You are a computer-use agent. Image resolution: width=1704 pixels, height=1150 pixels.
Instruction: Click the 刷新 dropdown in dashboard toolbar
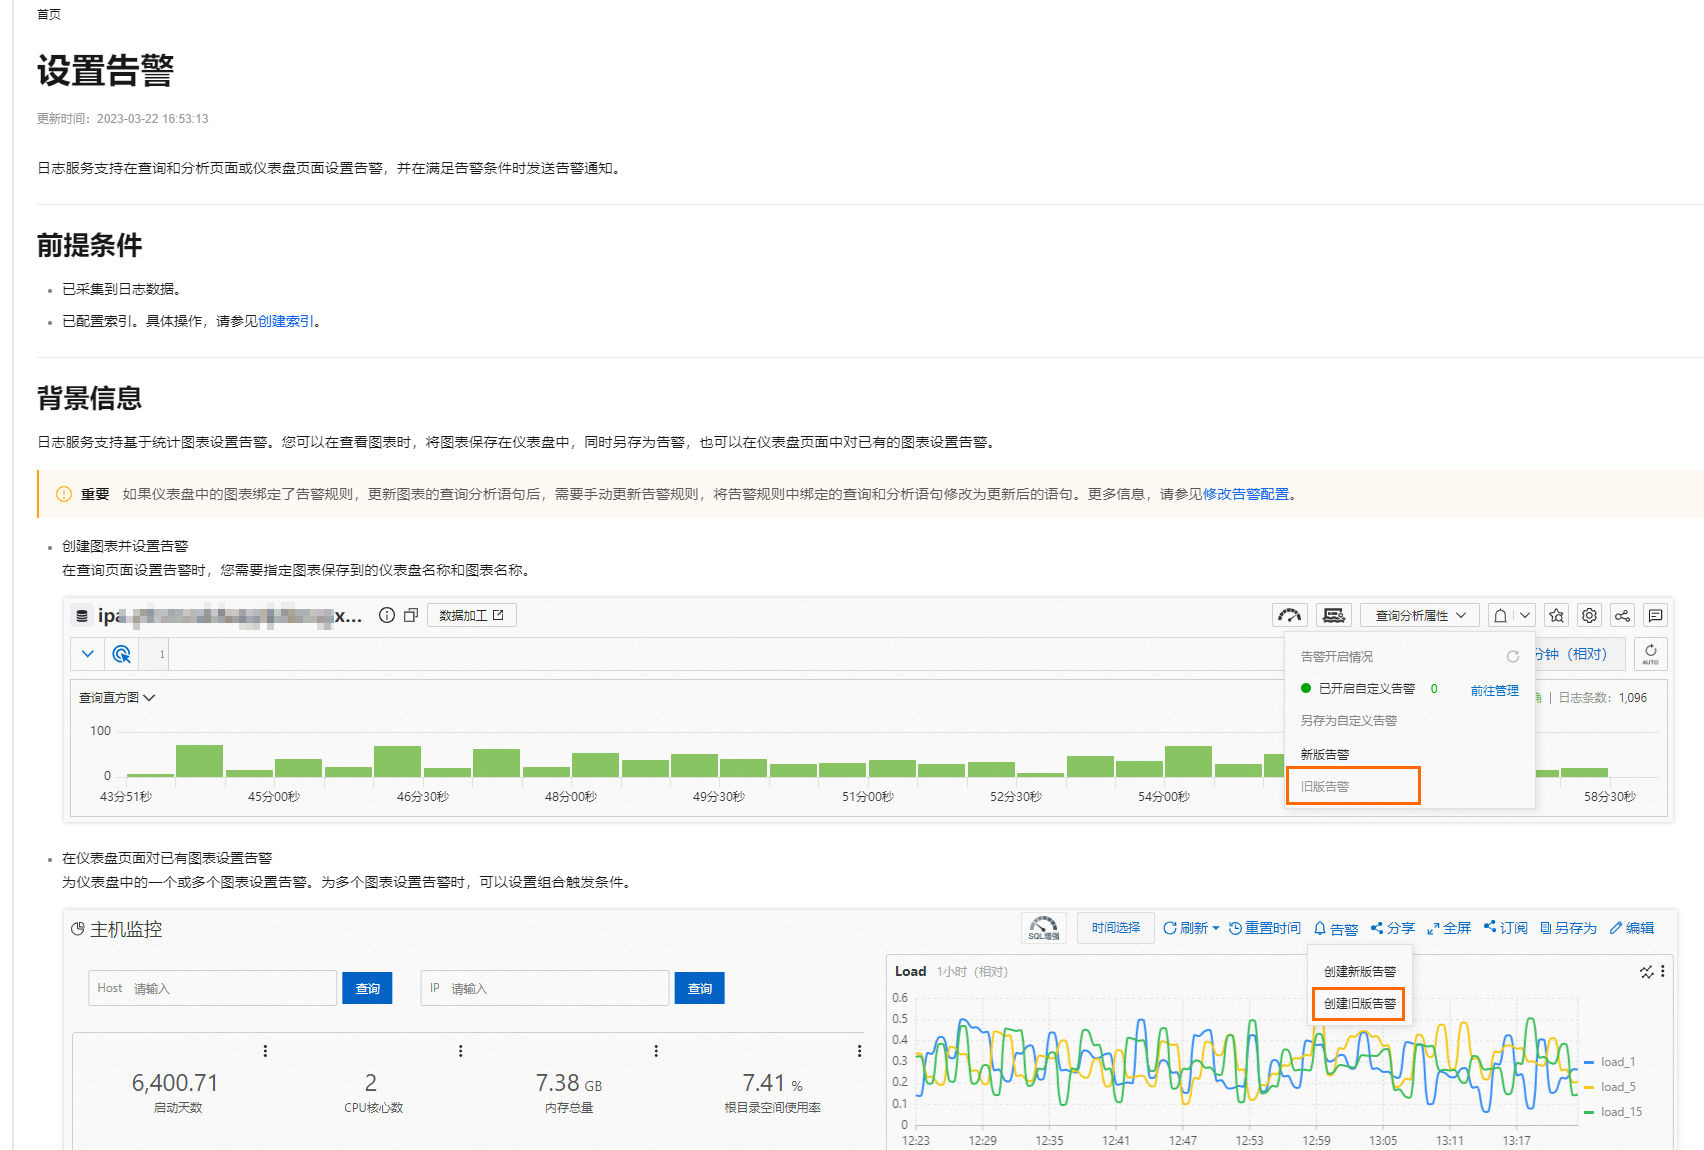click(1191, 929)
